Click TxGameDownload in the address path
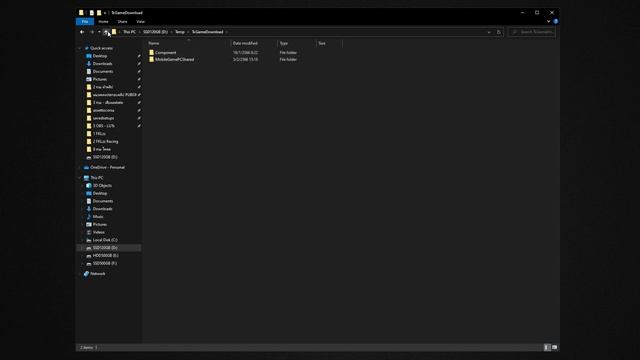The height and width of the screenshot is (360, 640). (207, 32)
